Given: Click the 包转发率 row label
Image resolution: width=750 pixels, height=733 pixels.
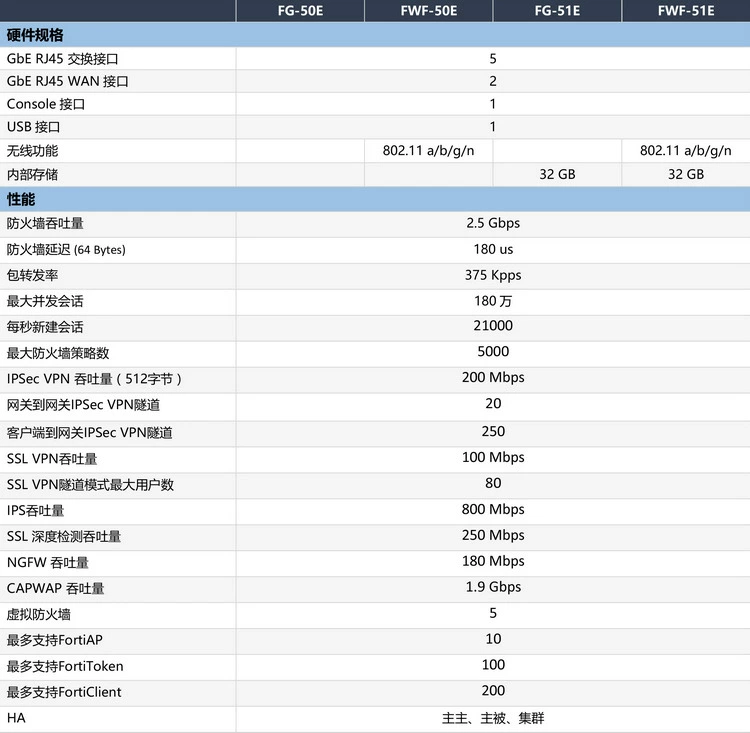Looking at the screenshot, I should coord(32,276).
